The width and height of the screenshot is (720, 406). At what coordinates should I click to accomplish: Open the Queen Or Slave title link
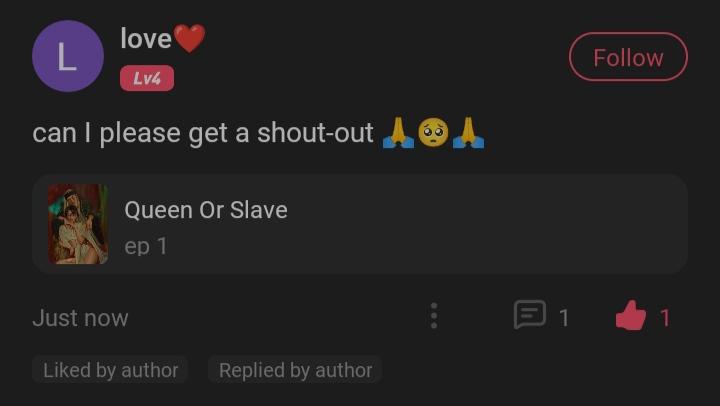click(x=206, y=210)
